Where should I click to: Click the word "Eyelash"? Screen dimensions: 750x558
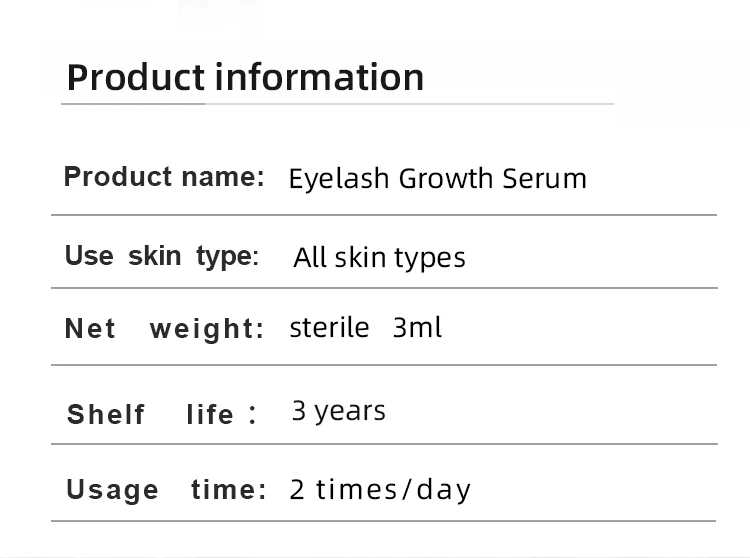click(x=338, y=180)
